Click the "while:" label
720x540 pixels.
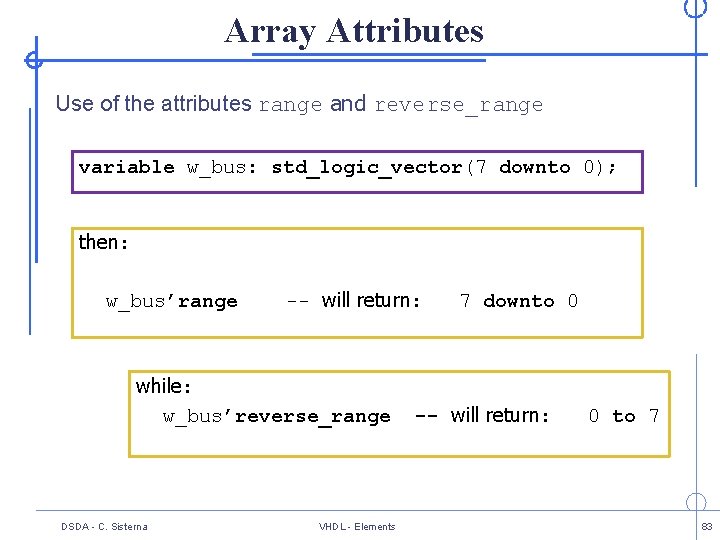164,386
